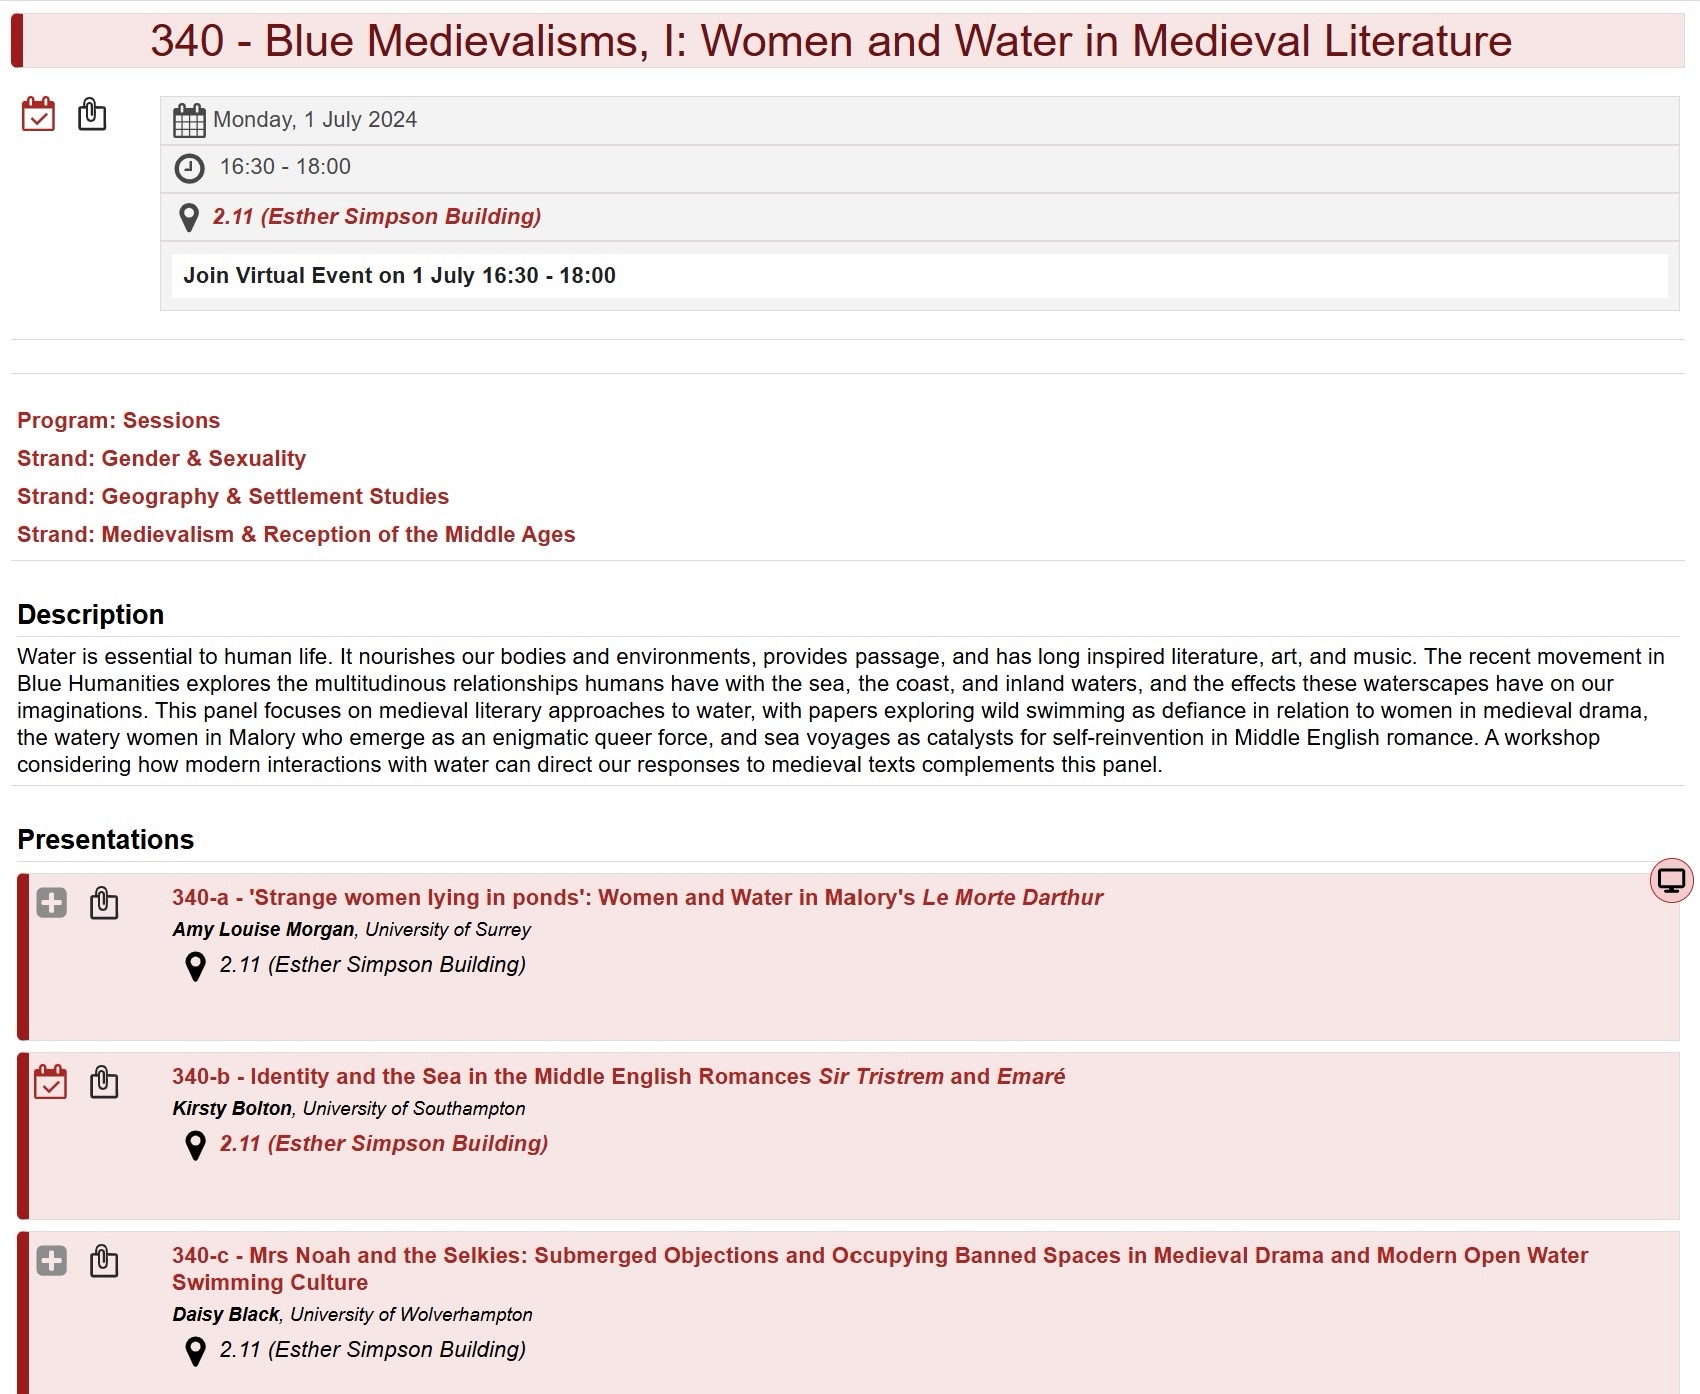Image resolution: width=1700 pixels, height=1394 pixels.
Task: Expand Identity and the Sea presentation 340-b
Action: (x=618, y=1077)
